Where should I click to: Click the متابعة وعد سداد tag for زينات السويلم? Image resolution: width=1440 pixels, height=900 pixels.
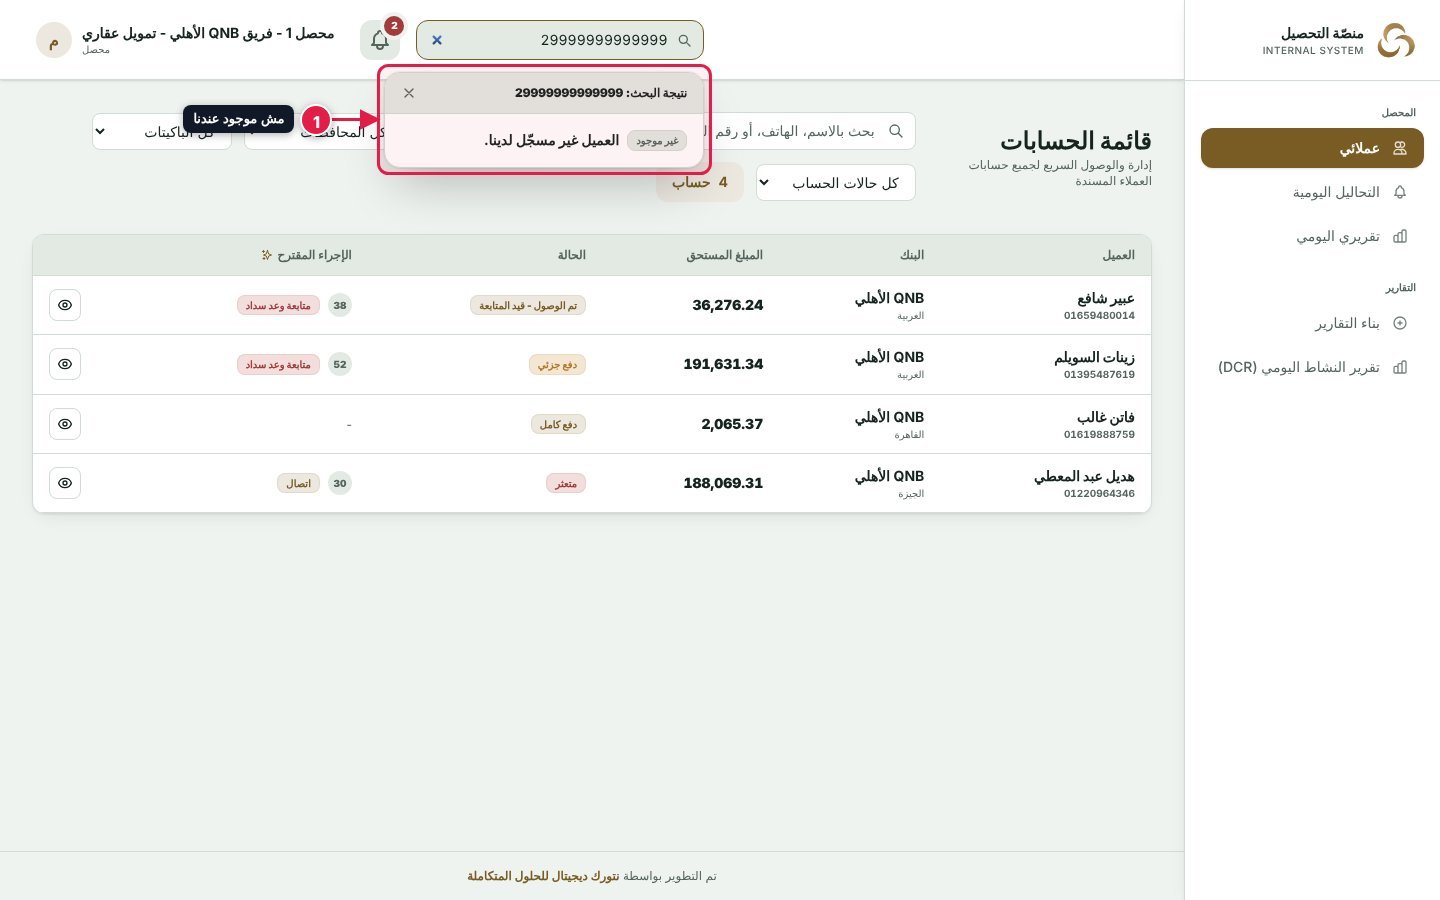click(x=278, y=364)
